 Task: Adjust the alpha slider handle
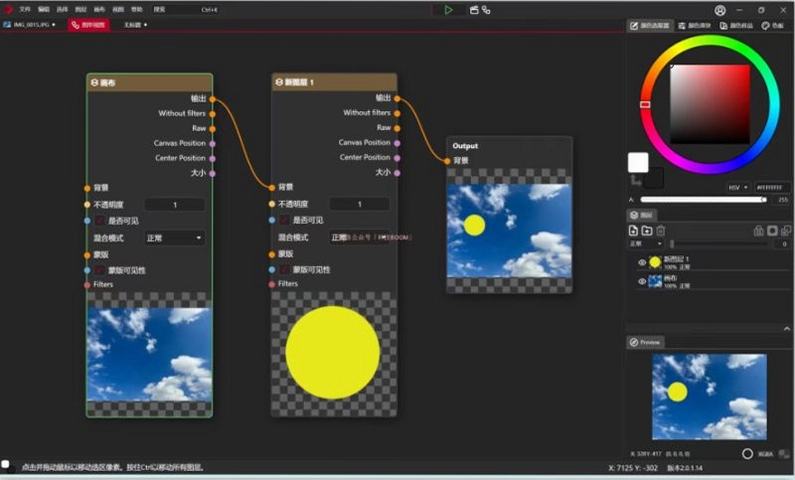coord(764,200)
